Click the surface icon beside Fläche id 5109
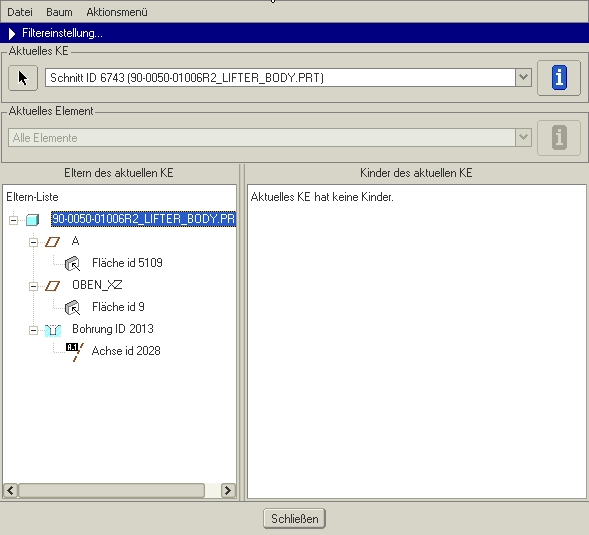Screen dimensions: 589x535 coord(72,263)
